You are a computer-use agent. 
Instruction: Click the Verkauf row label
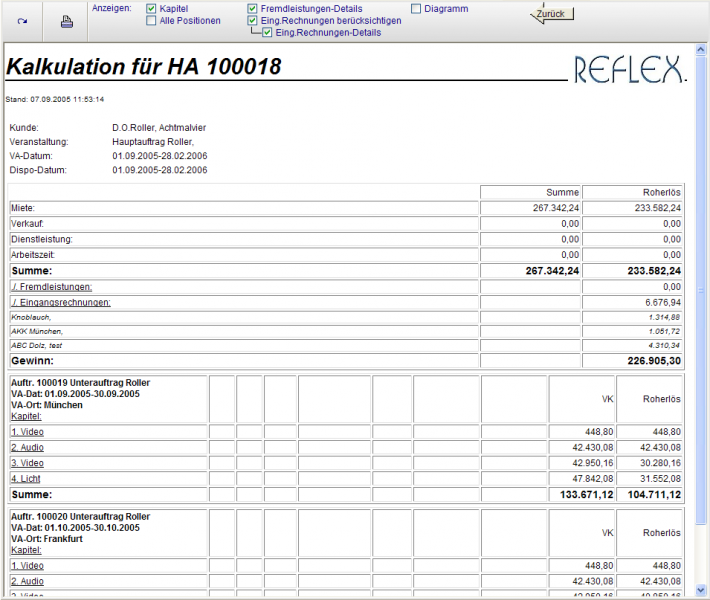27,224
